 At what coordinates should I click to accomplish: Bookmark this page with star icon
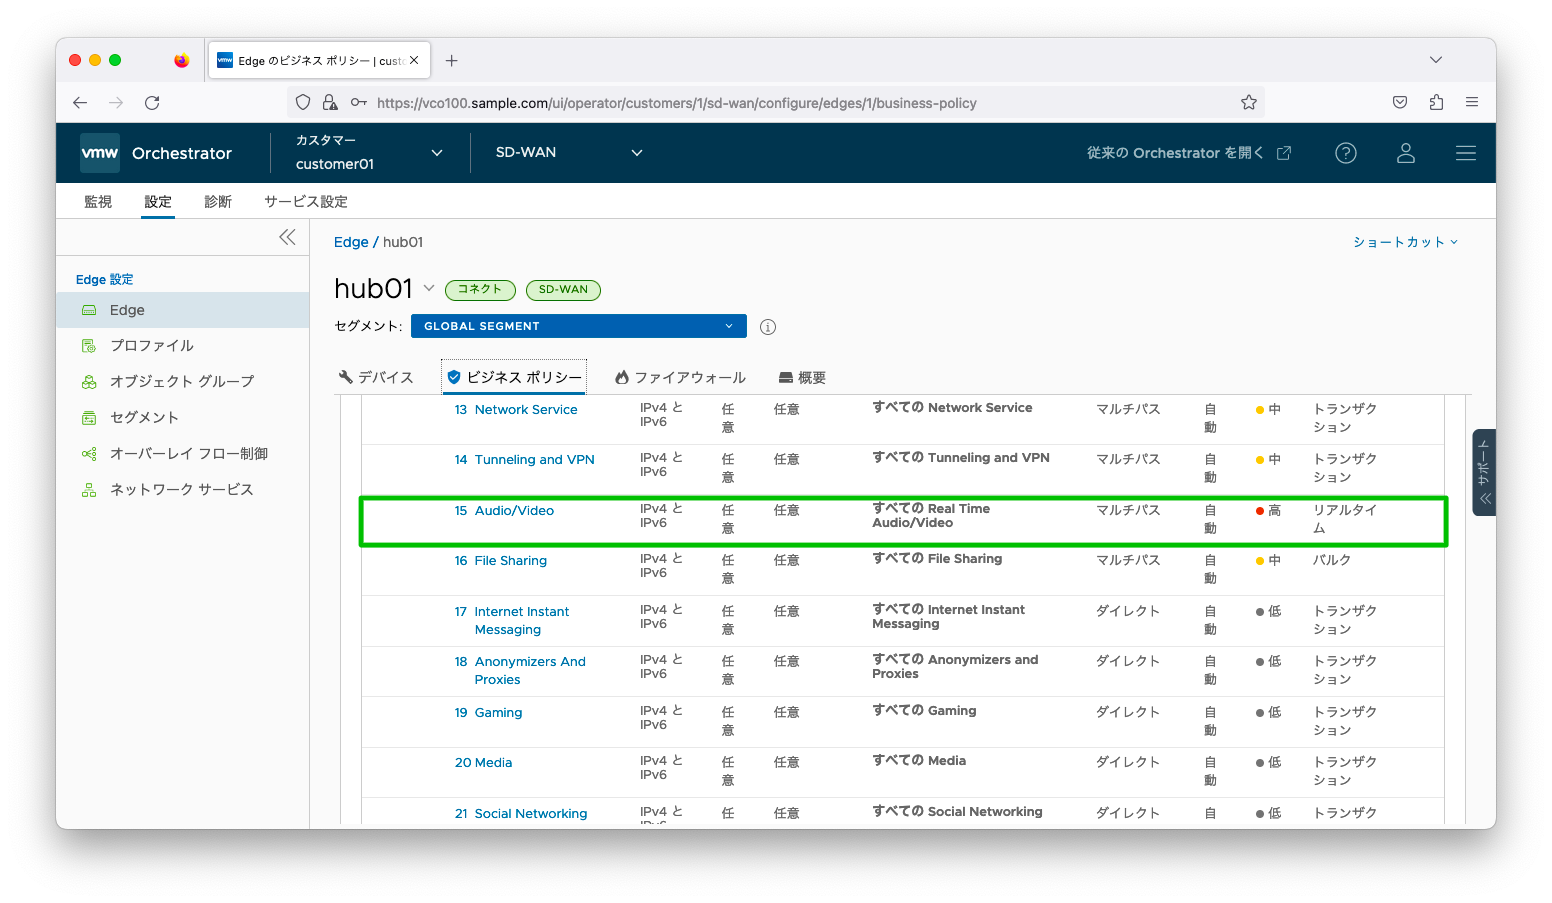[x=1249, y=102]
